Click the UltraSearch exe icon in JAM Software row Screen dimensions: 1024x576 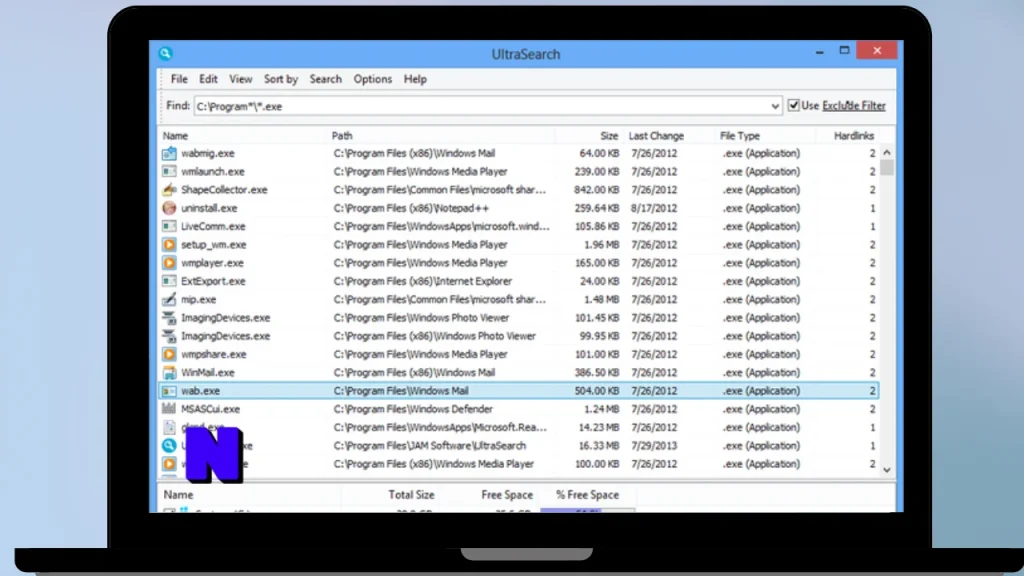point(169,446)
